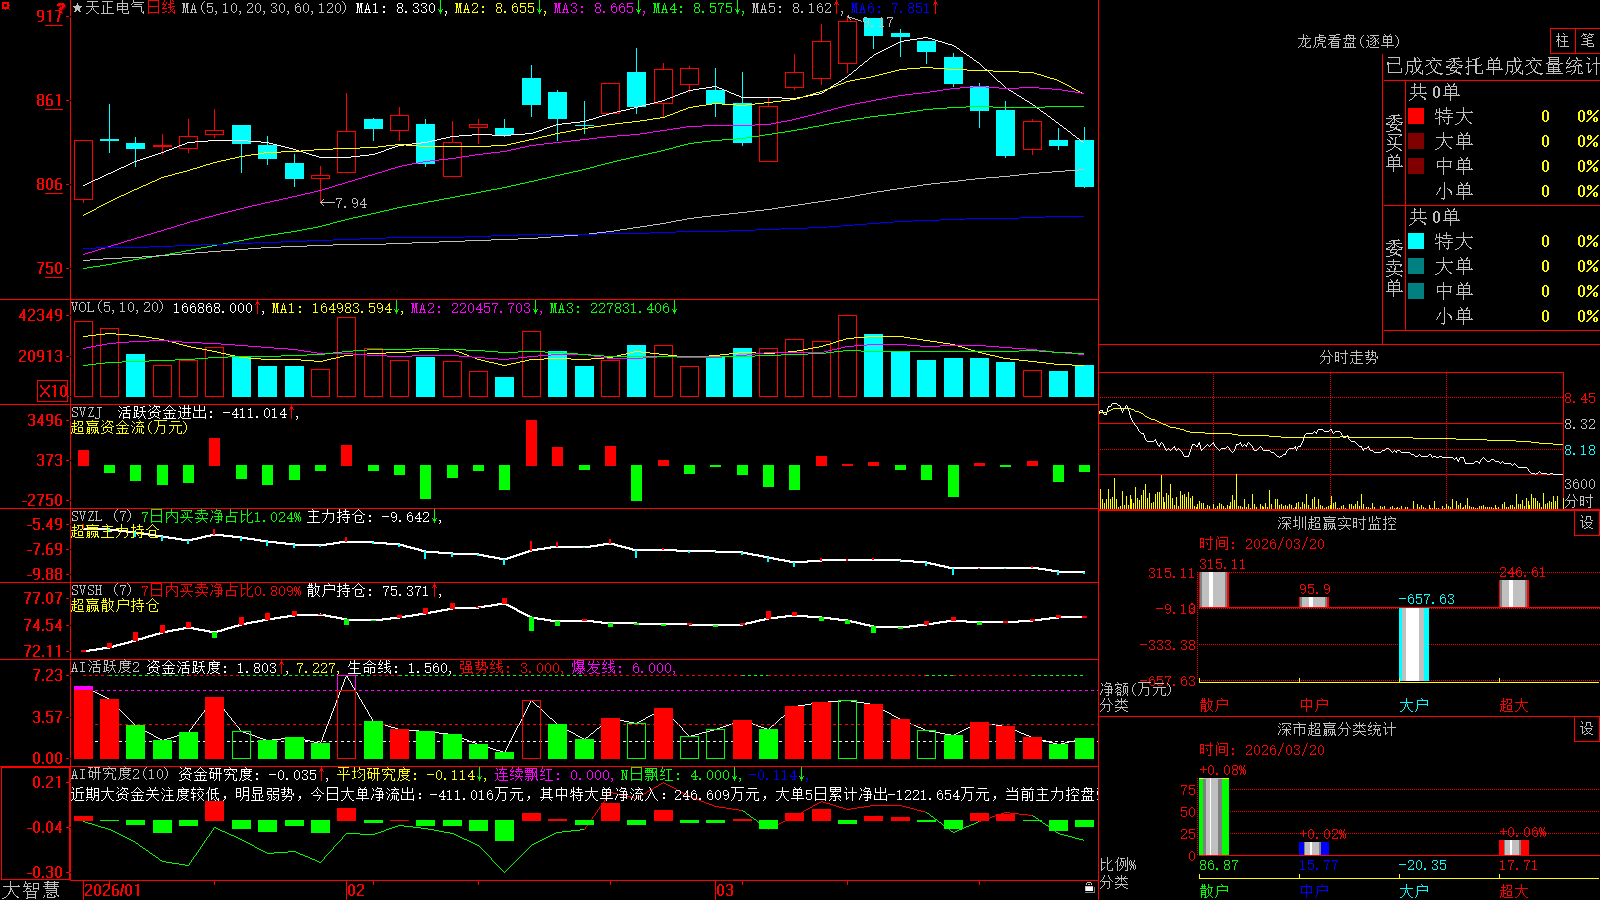Click the 日线 period label

click(161, 8)
